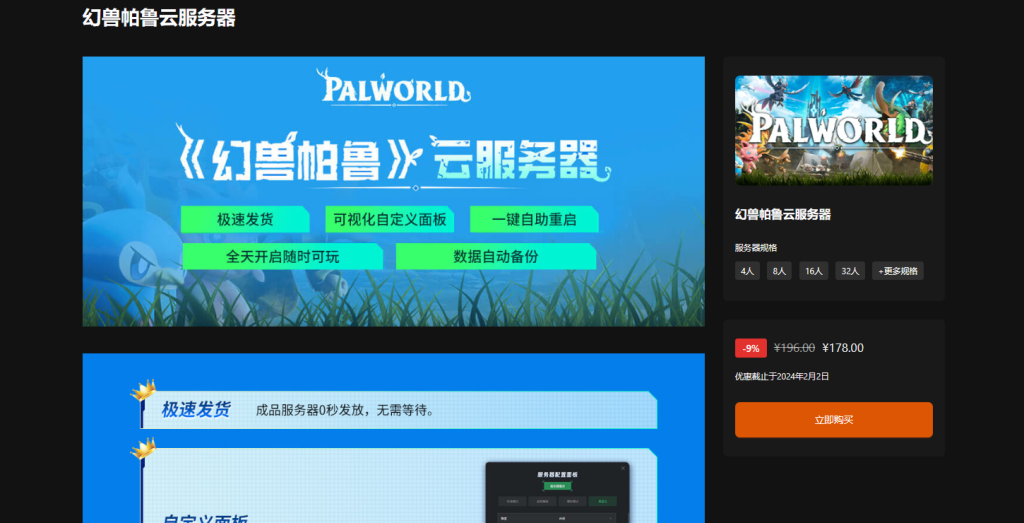Click the Palworld product thumbnail image
The height and width of the screenshot is (523, 1024).
pos(833,130)
